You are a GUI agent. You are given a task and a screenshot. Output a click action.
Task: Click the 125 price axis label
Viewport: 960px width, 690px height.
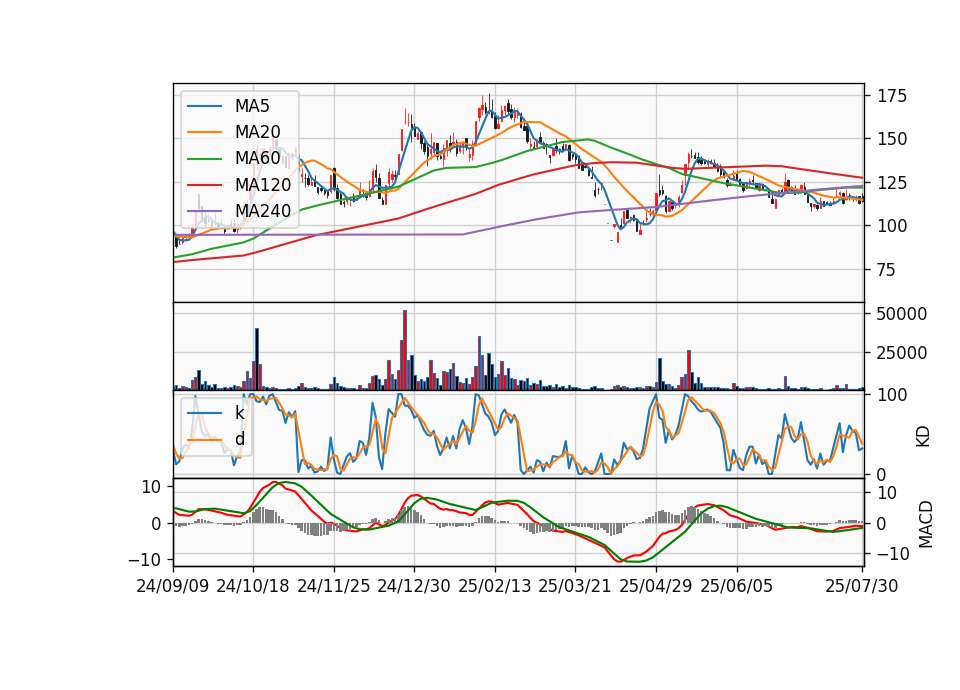point(893,182)
